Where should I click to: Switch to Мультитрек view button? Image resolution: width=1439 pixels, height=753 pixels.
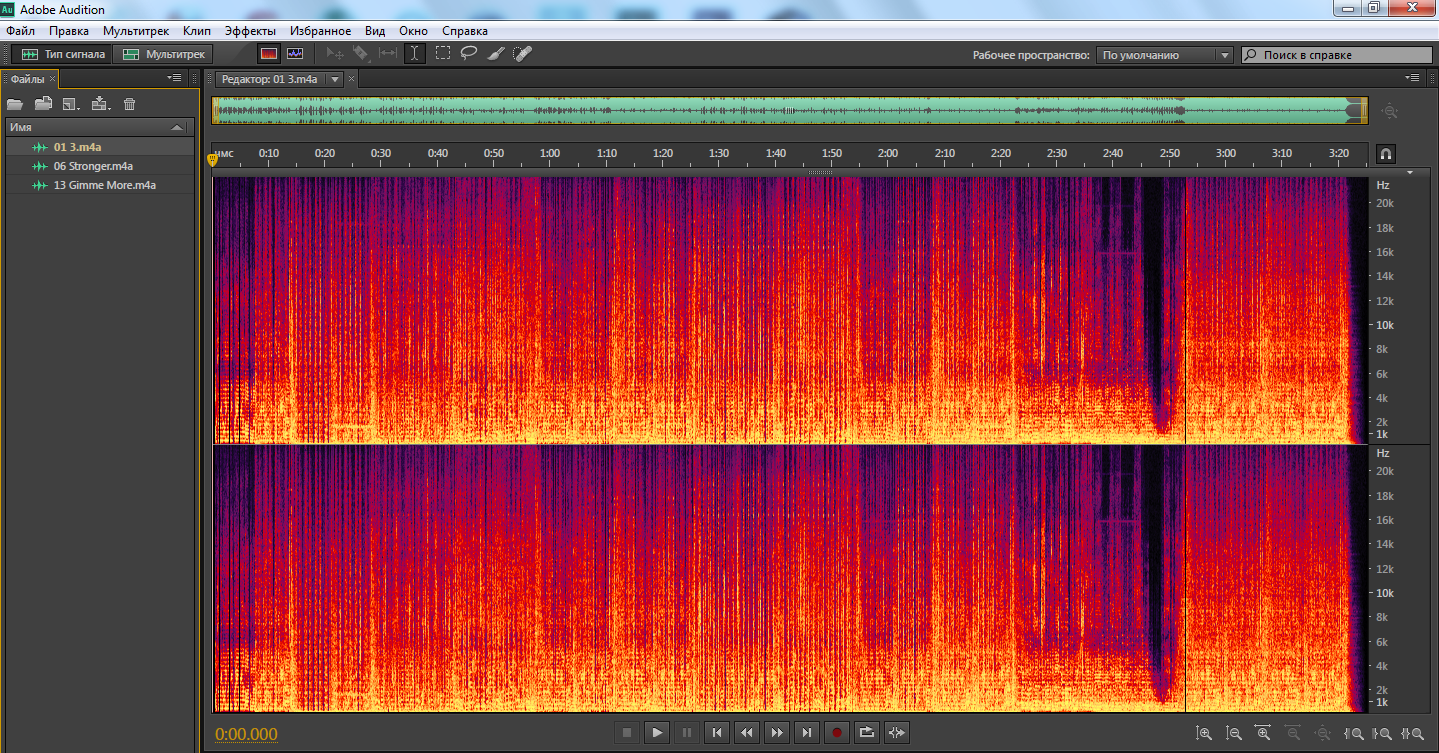pos(164,54)
